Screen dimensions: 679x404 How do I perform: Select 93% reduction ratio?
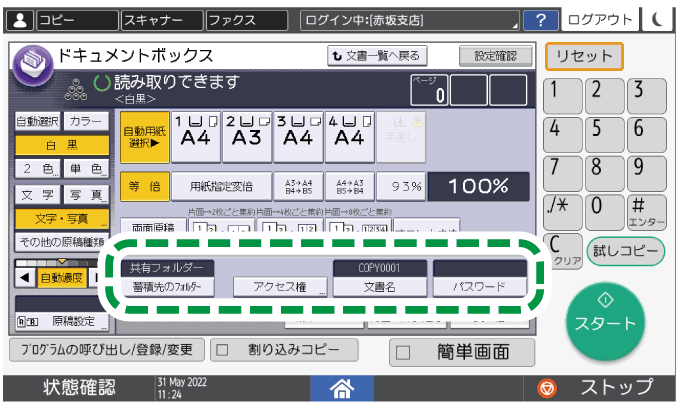[401, 187]
